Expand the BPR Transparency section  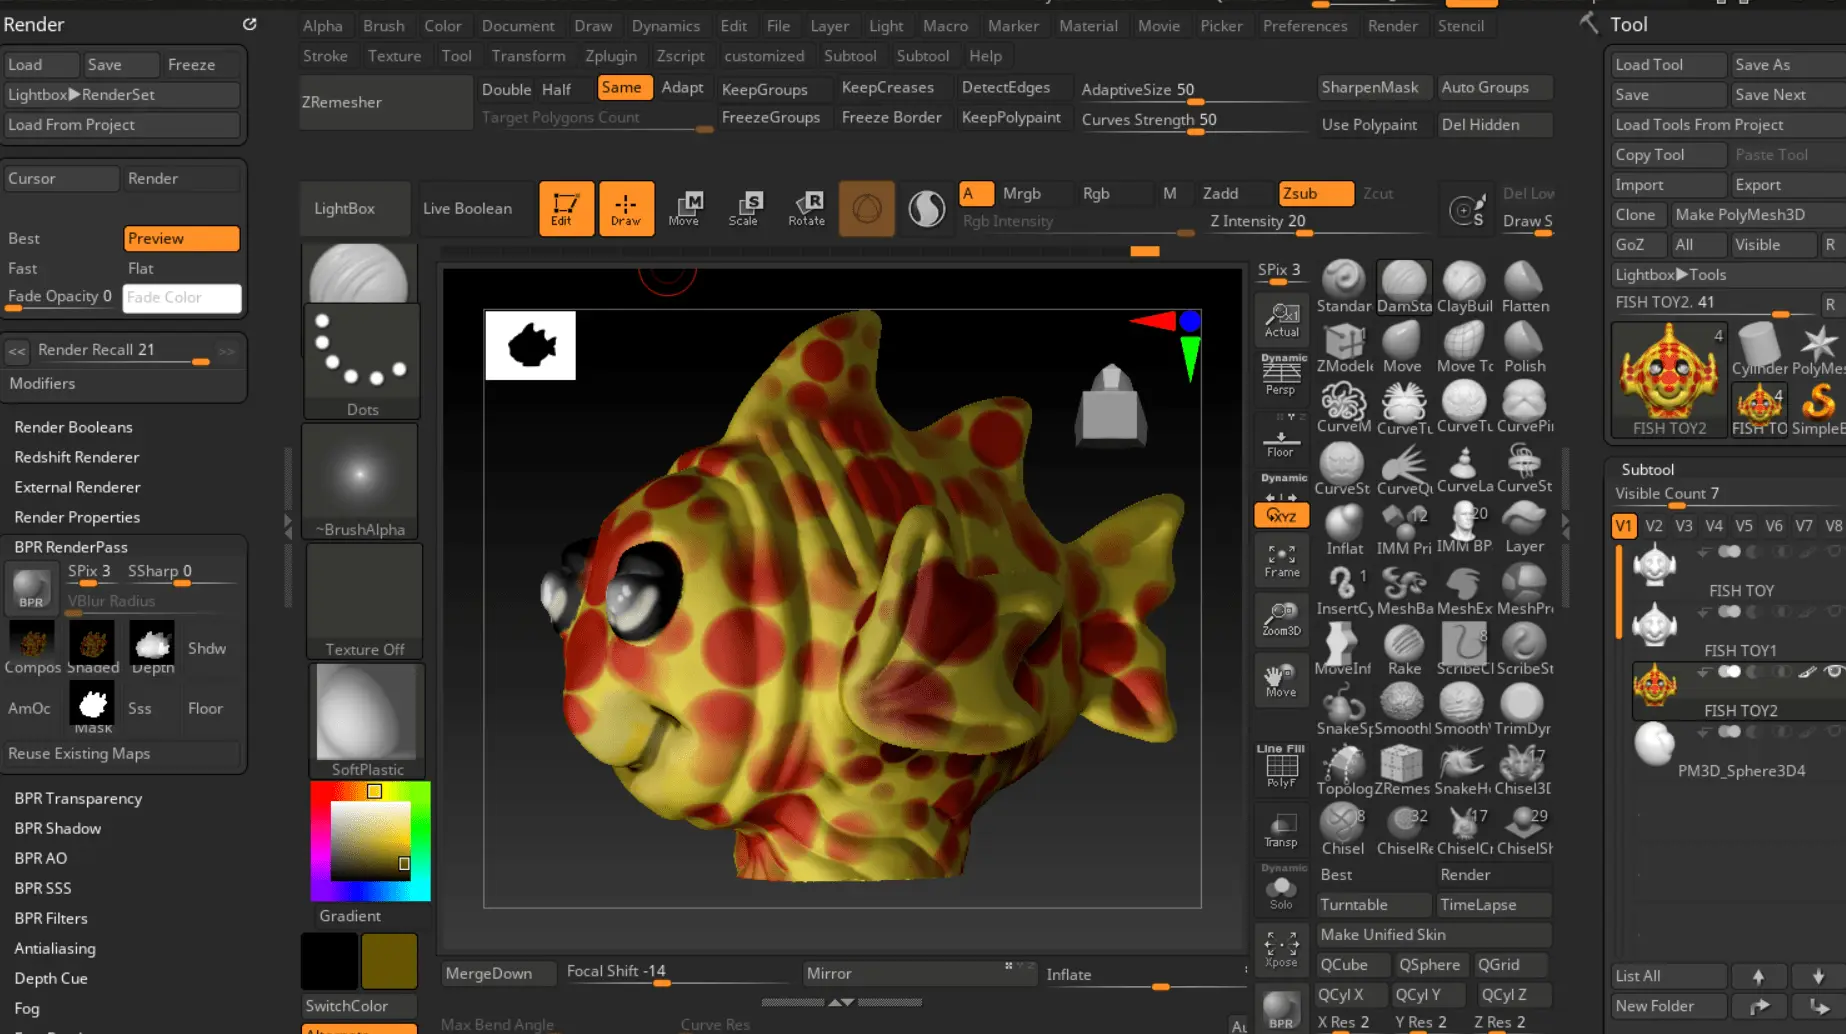tap(78, 798)
